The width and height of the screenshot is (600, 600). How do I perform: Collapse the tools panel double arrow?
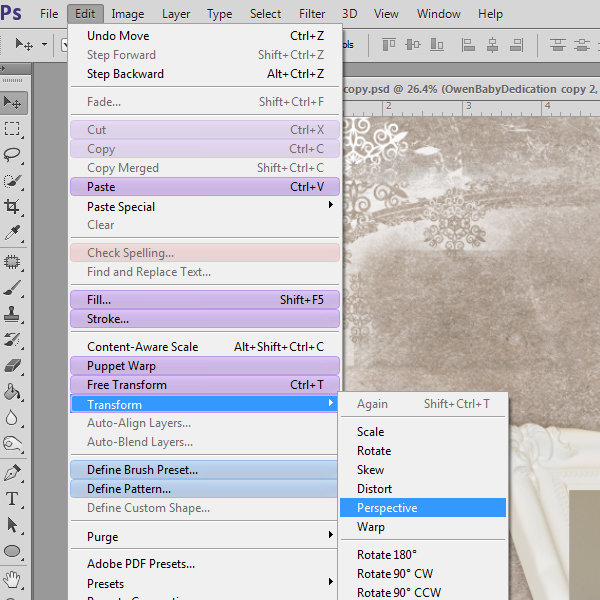(x=3, y=69)
